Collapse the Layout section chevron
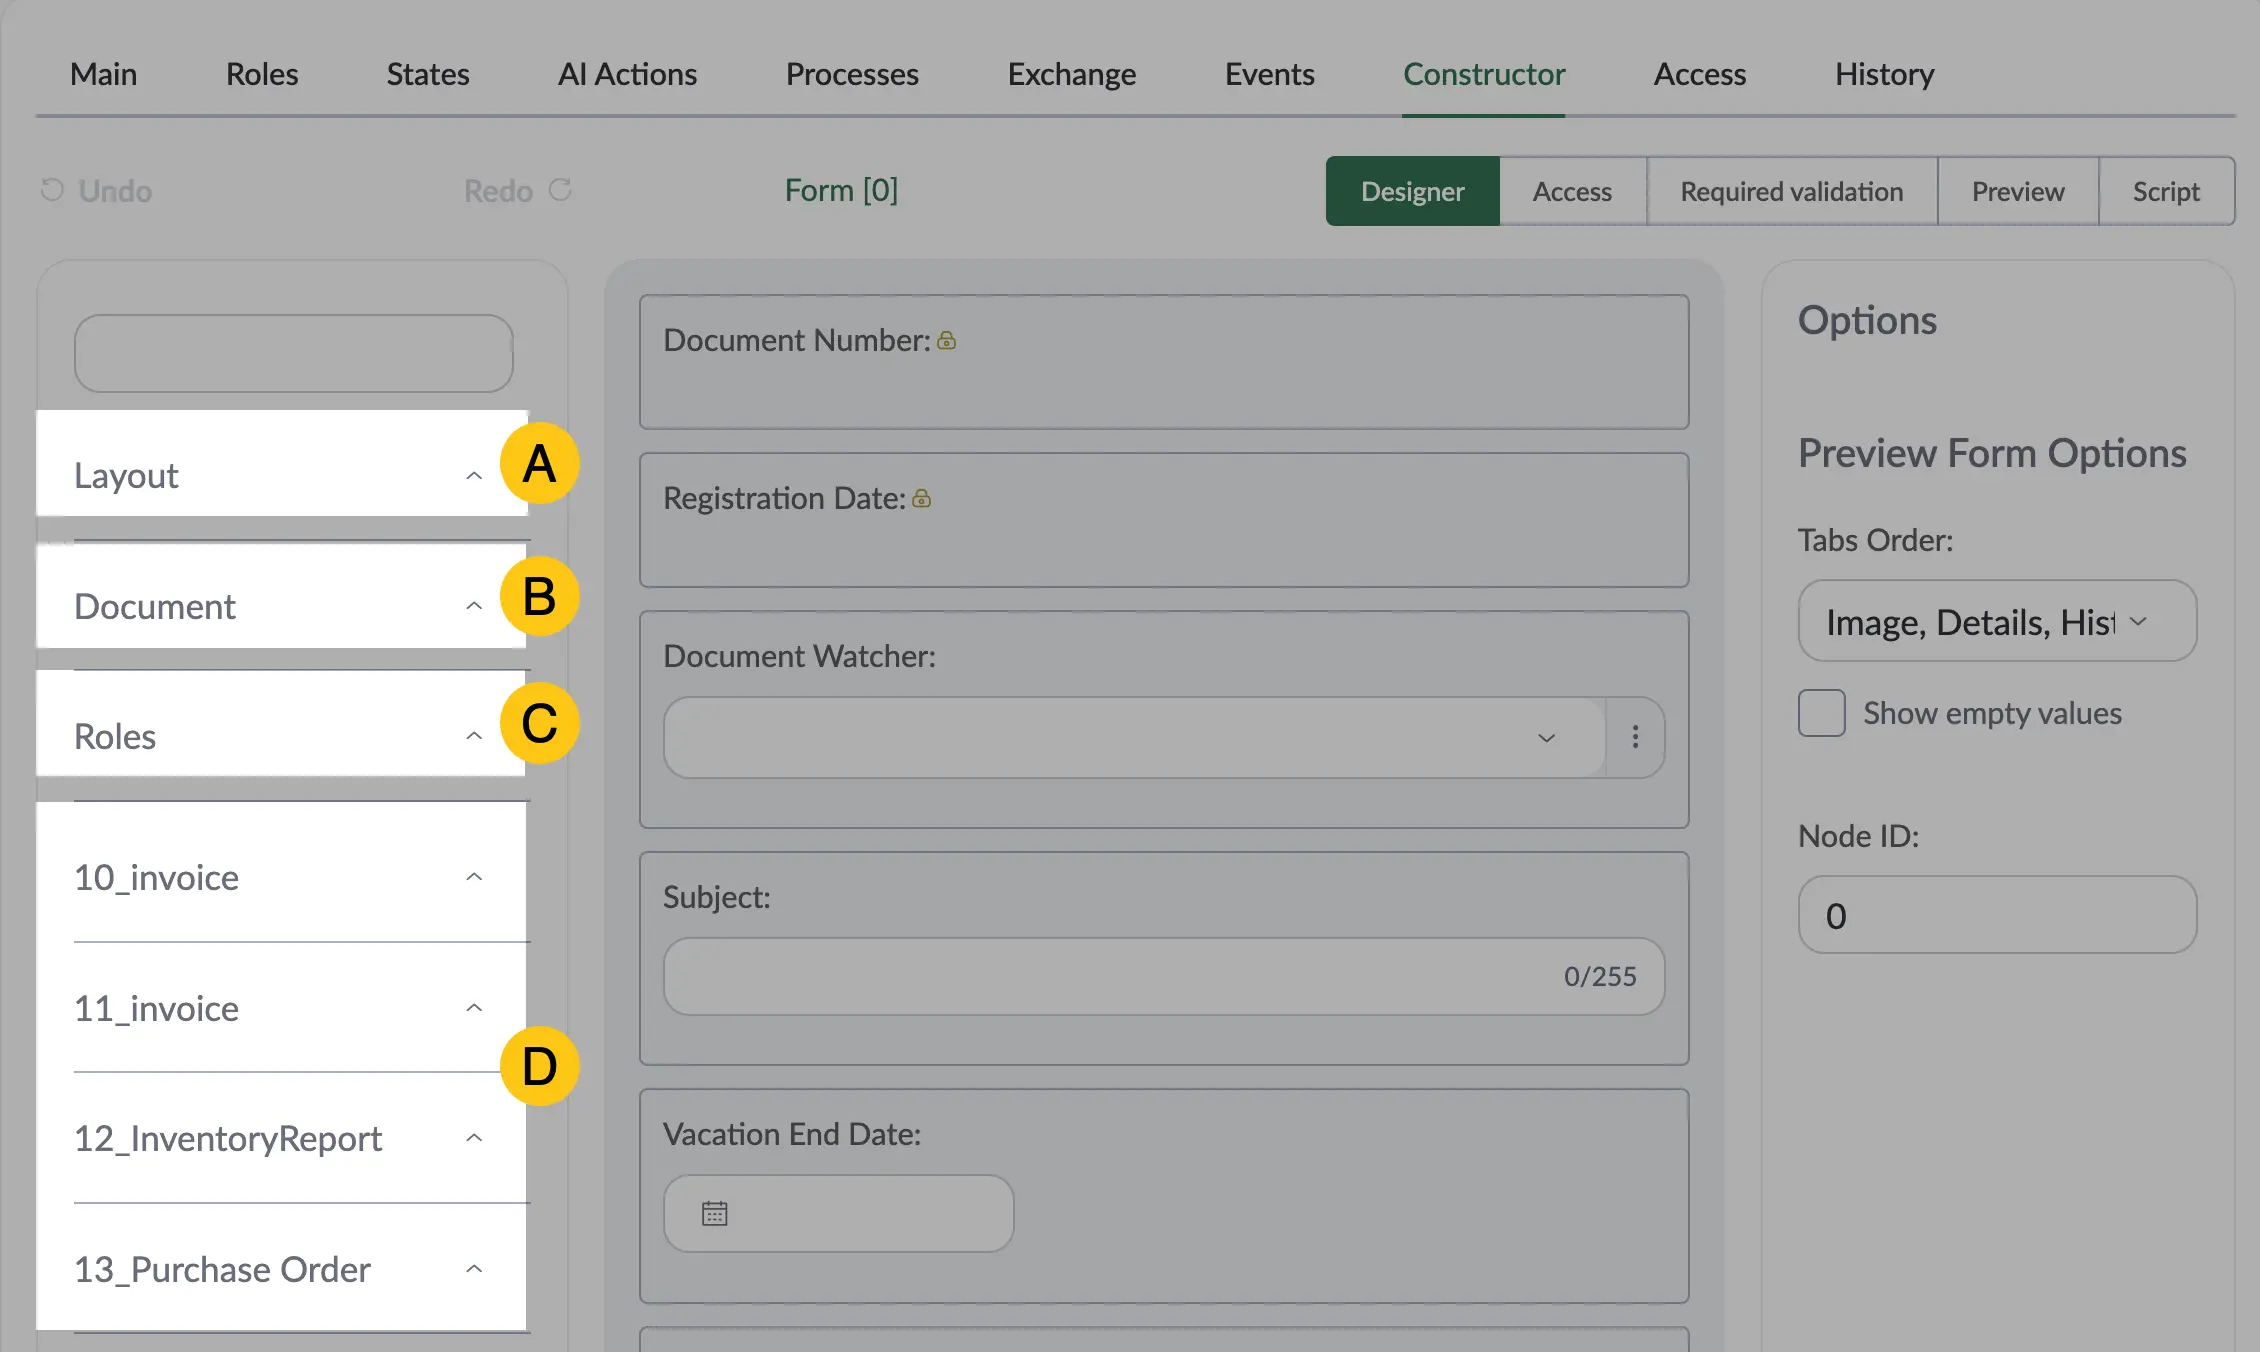2260x1352 pixels. coord(474,476)
